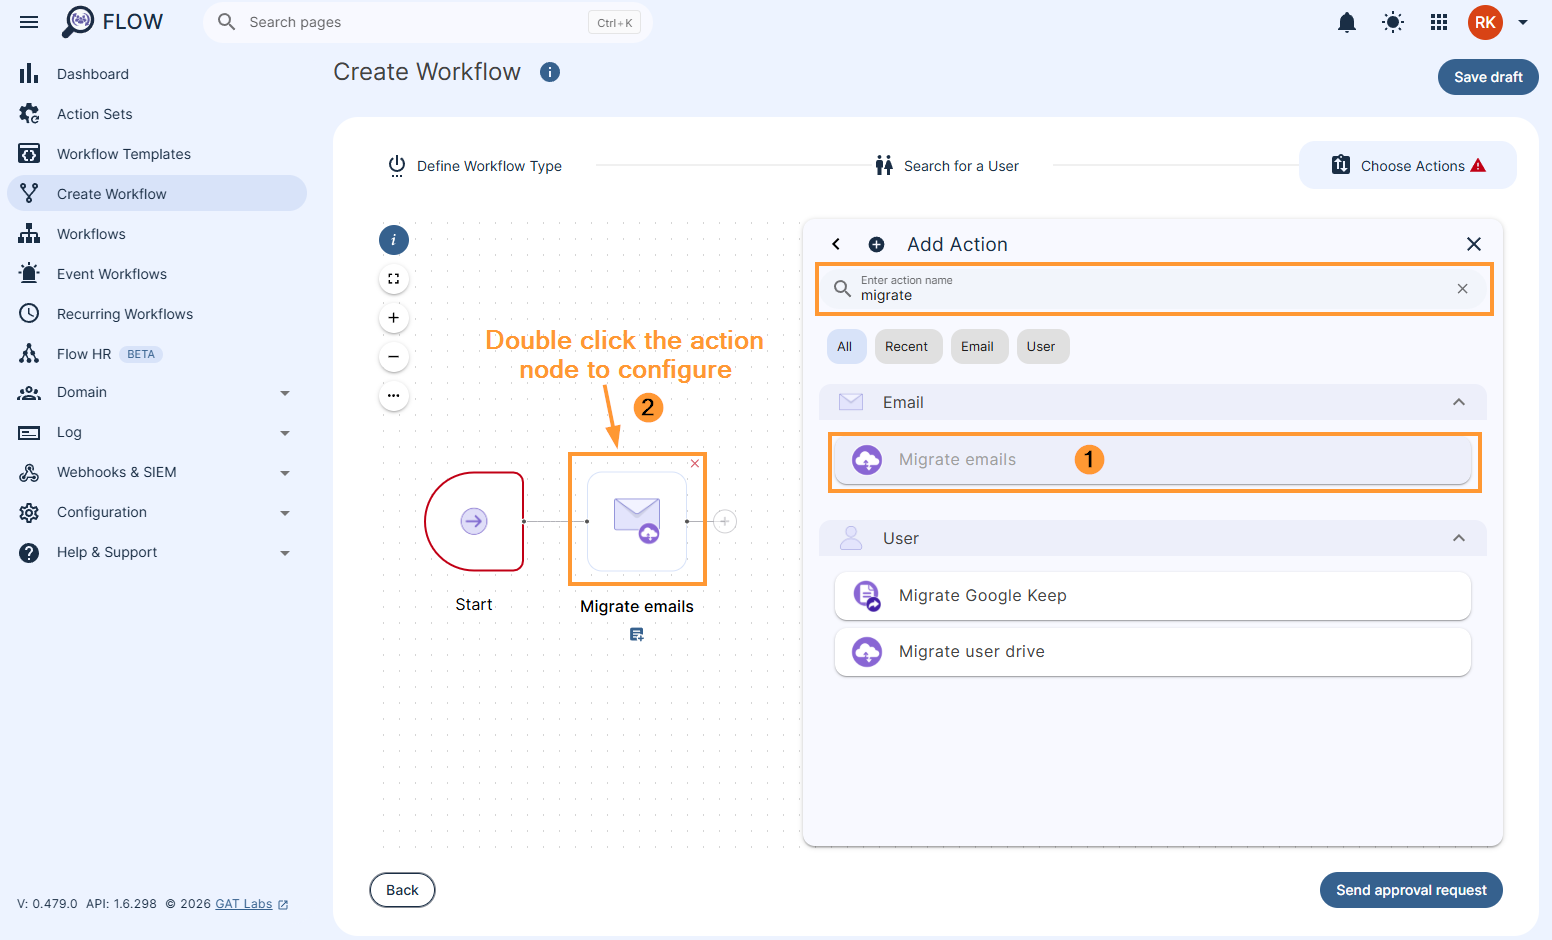This screenshot has width=1552, height=940.
Task: Toggle the light/dark theme sun icon
Action: click(x=1393, y=22)
